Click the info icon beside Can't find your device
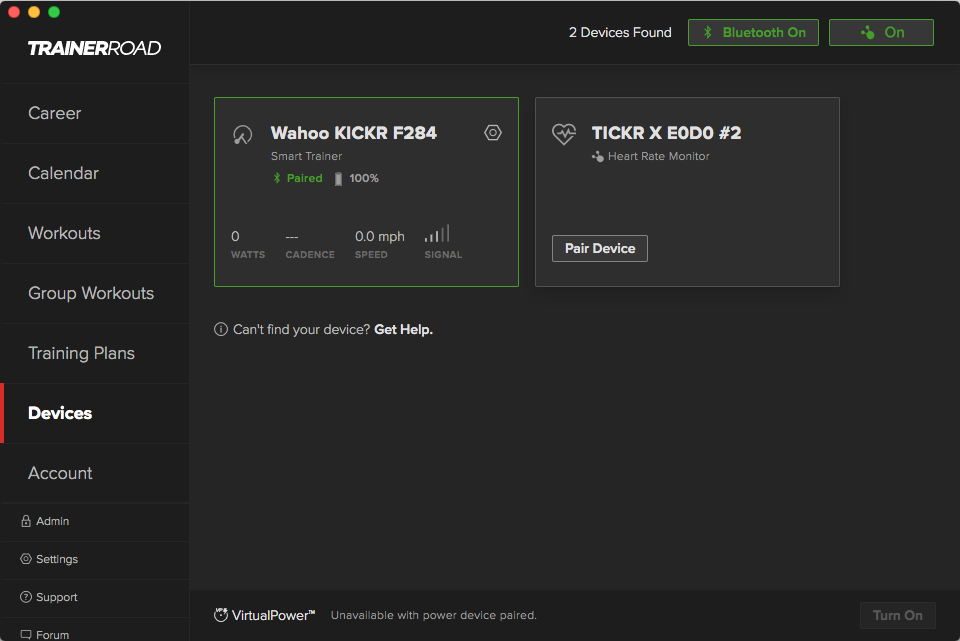 click(220, 329)
